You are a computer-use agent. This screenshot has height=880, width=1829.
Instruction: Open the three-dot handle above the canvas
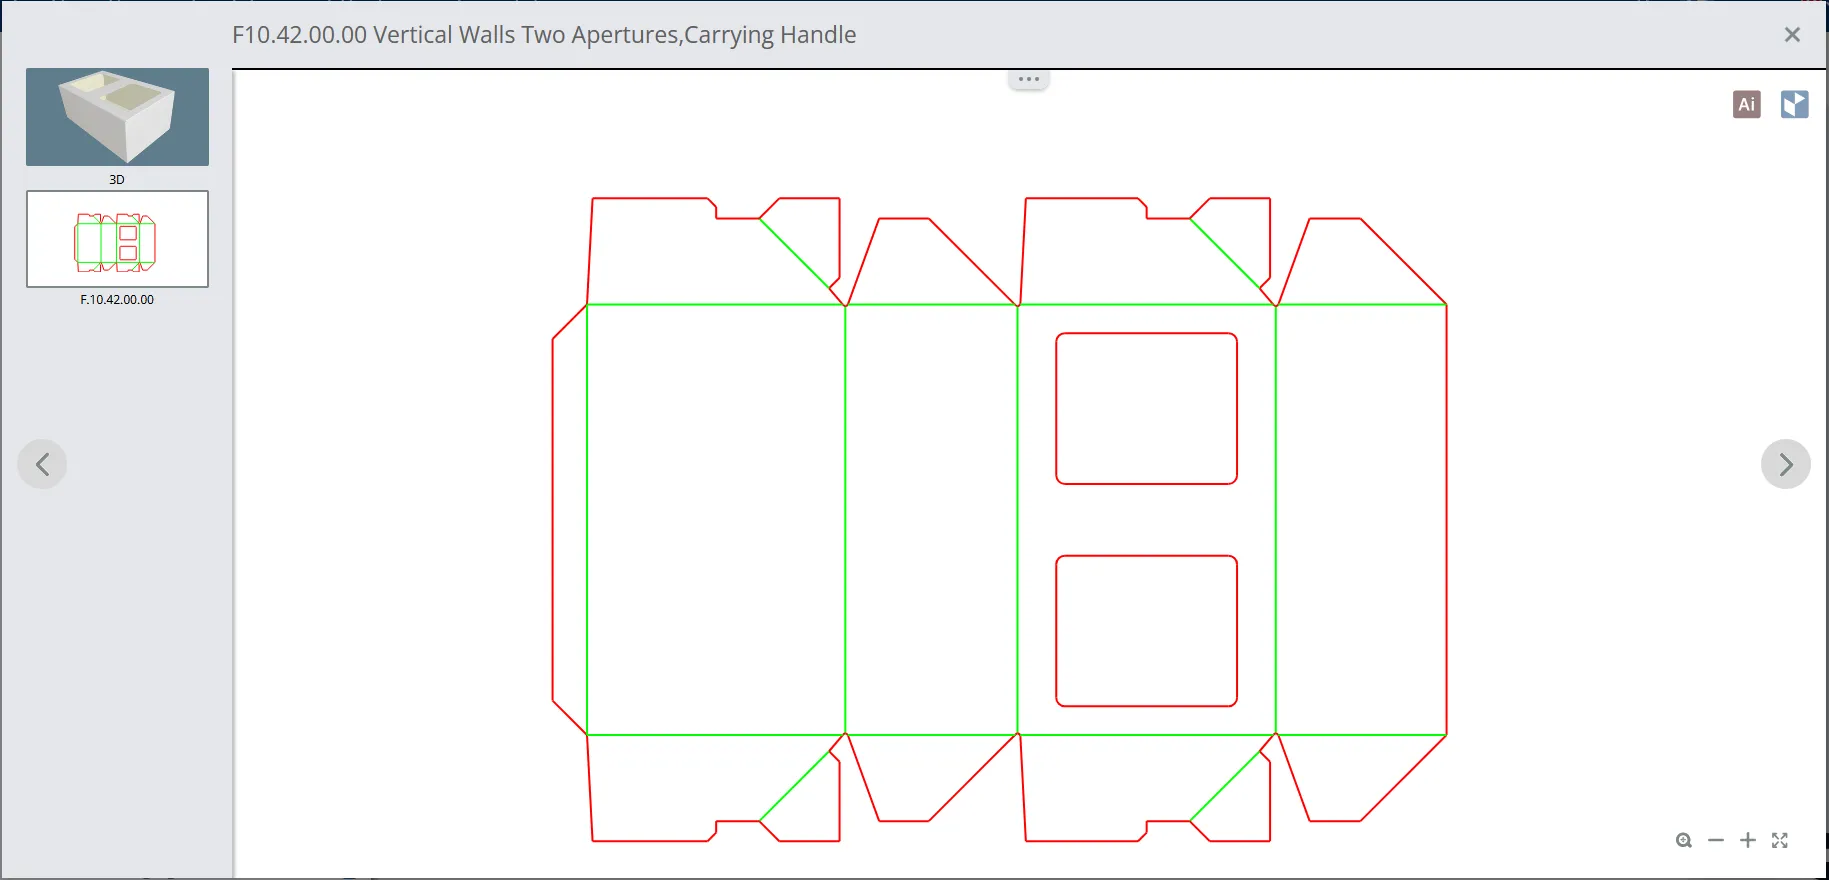pyautogui.click(x=1028, y=79)
